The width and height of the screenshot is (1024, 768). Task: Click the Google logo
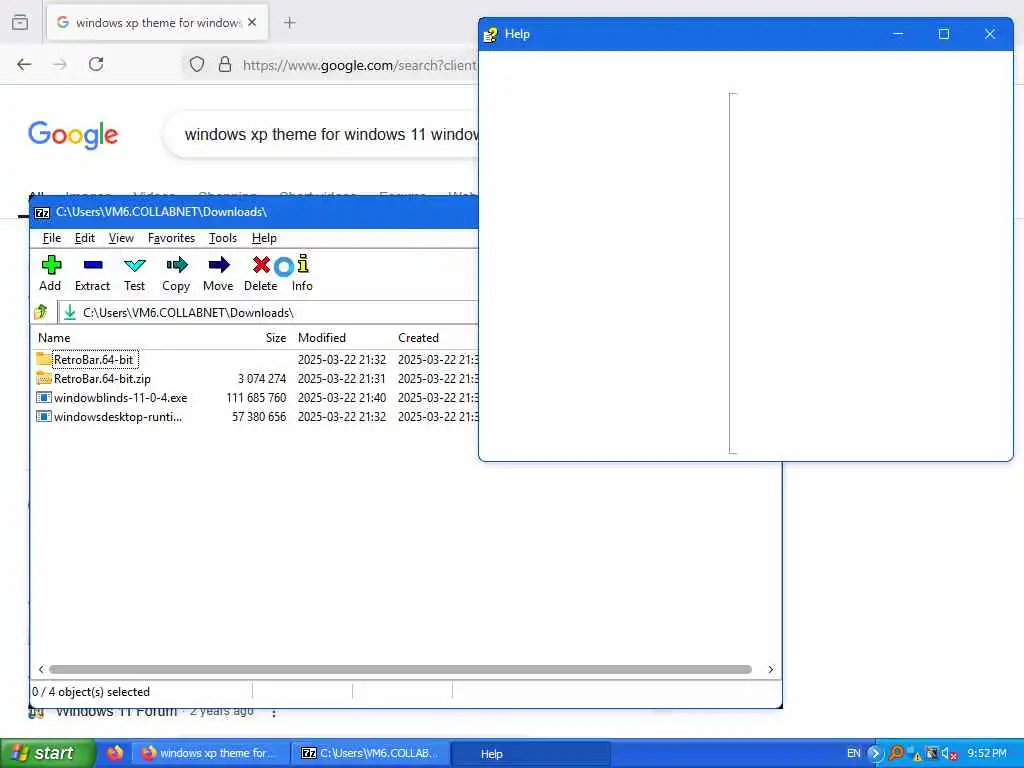(x=73, y=135)
